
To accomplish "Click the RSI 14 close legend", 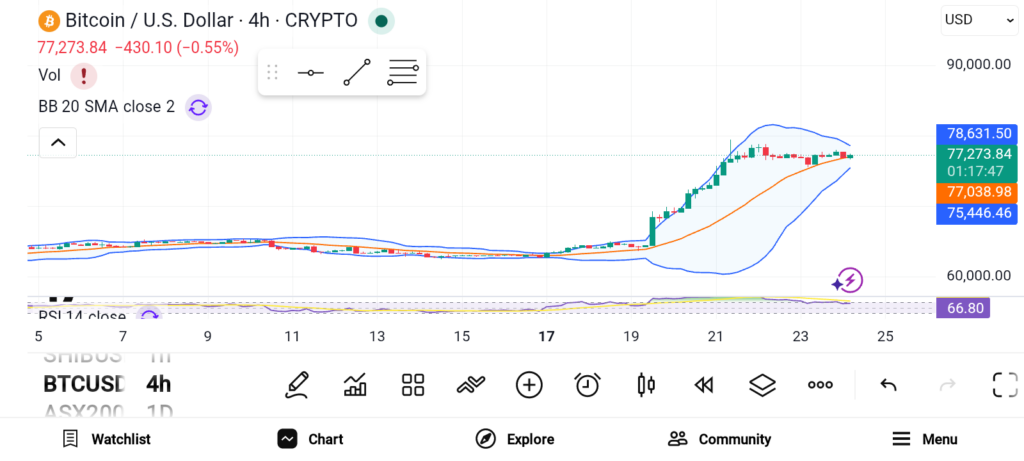I will coord(82,316).
